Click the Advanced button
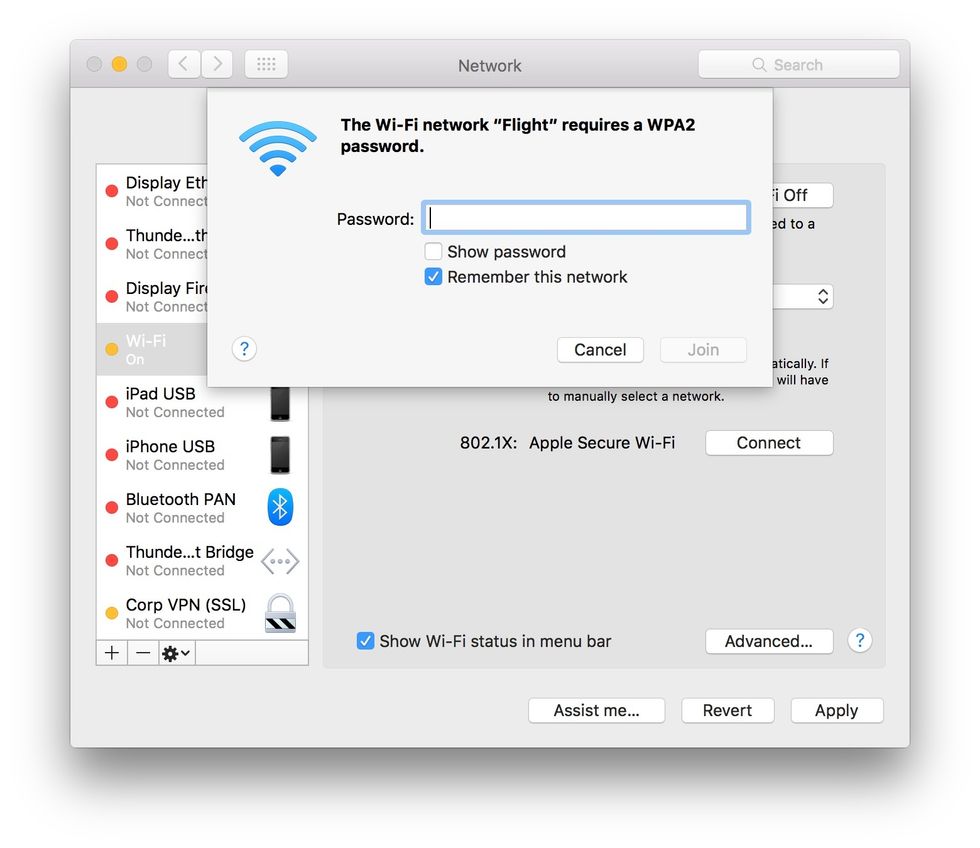The image size is (980, 848). (769, 641)
